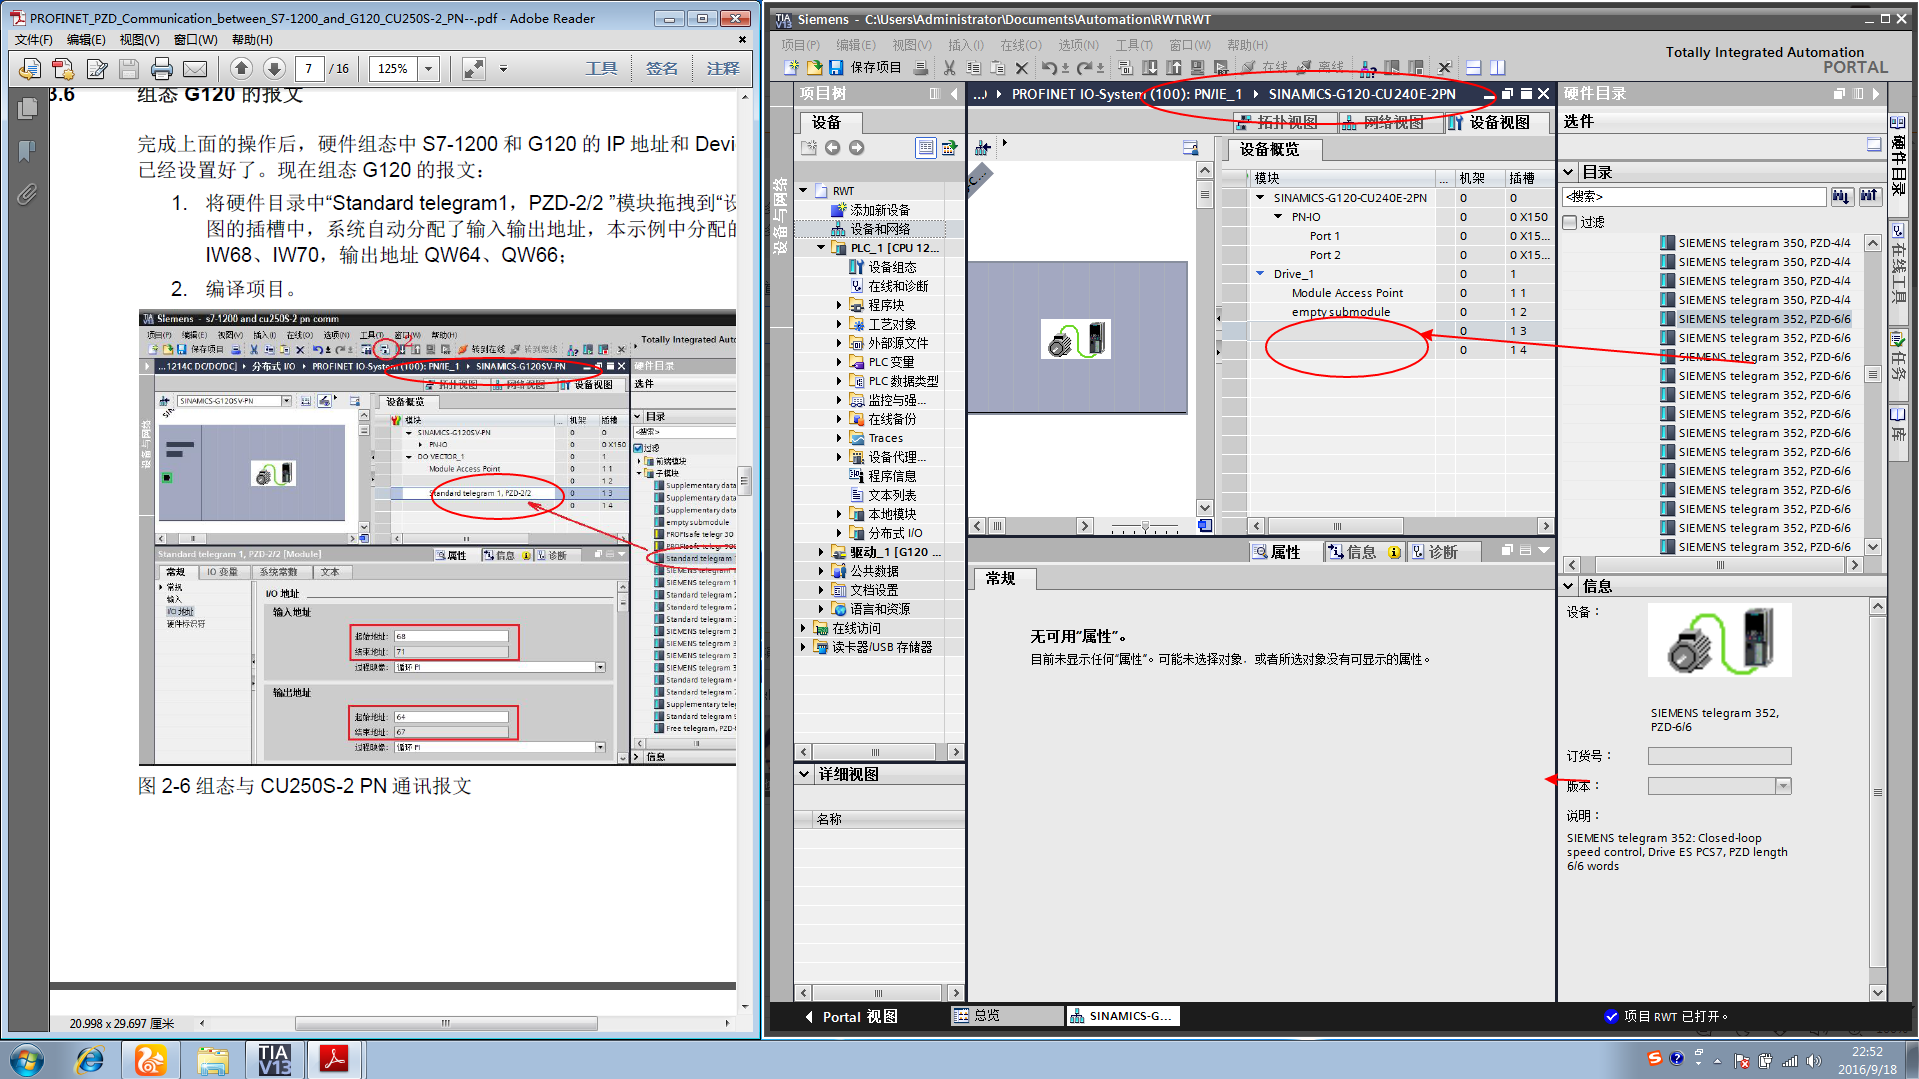The width and height of the screenshot is (1919, 1079).
Task: Expand the 工艺对象 tree node
Action: (839, 324)
